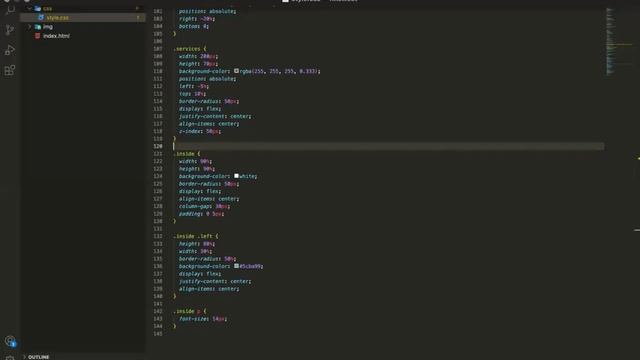This screenshot has width=640, height=360.
Task: Select the css folder name
Action: [x=47, y=9]
